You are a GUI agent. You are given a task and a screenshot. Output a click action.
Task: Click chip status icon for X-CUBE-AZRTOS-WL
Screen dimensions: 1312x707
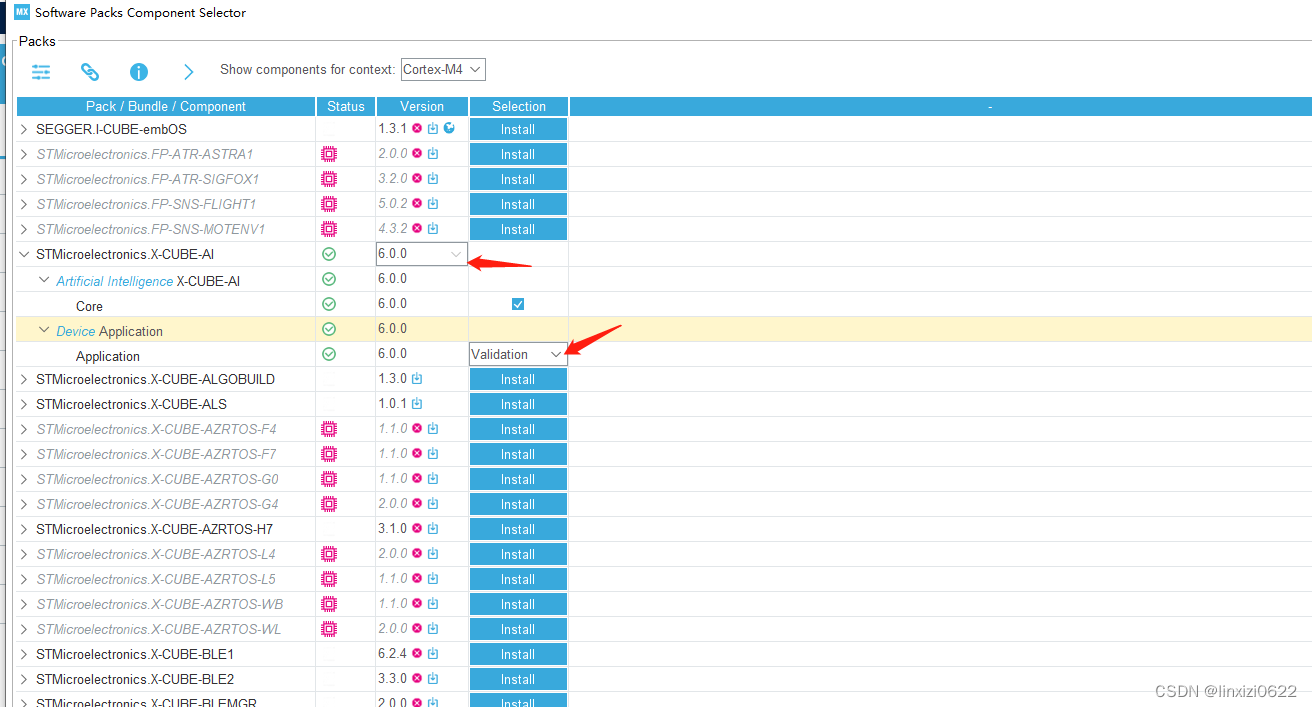(329, 629)
